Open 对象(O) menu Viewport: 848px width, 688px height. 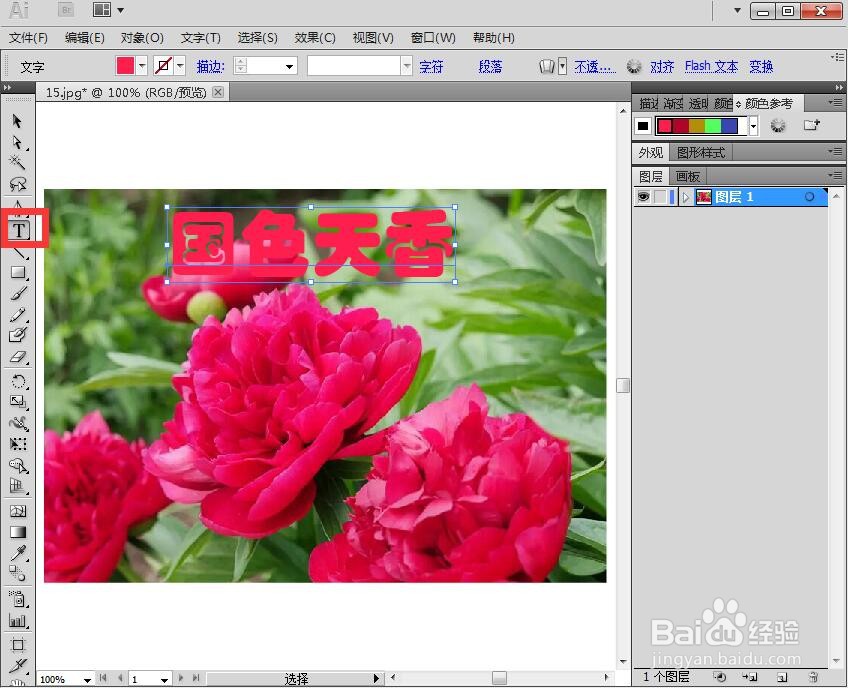click(142, 38)
